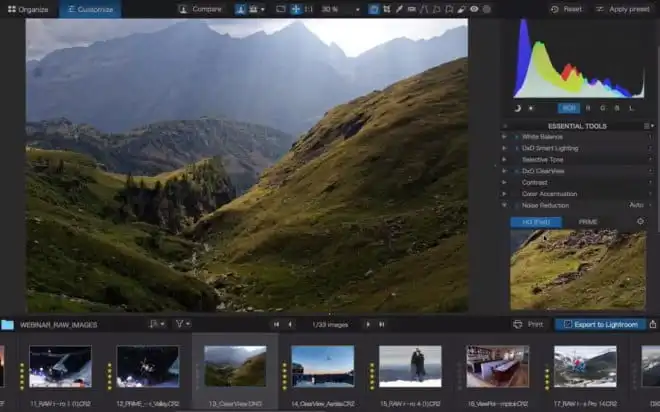Viewport: 660px width, 412px height.
Task: Expand the DxO Smart Lighting section
Action: tap(504, 148)
